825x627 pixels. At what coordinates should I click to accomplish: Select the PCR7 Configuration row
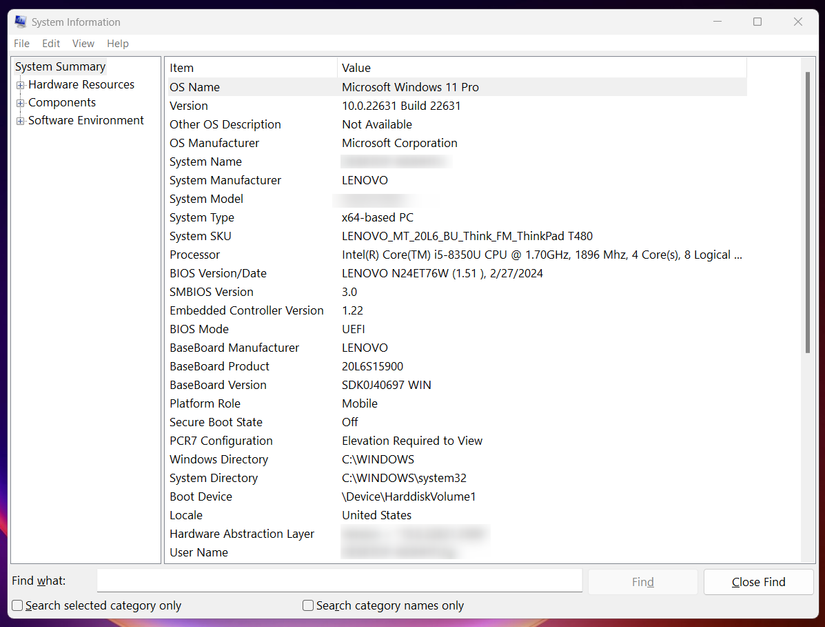pyautogui.click(x=250, y=440)
